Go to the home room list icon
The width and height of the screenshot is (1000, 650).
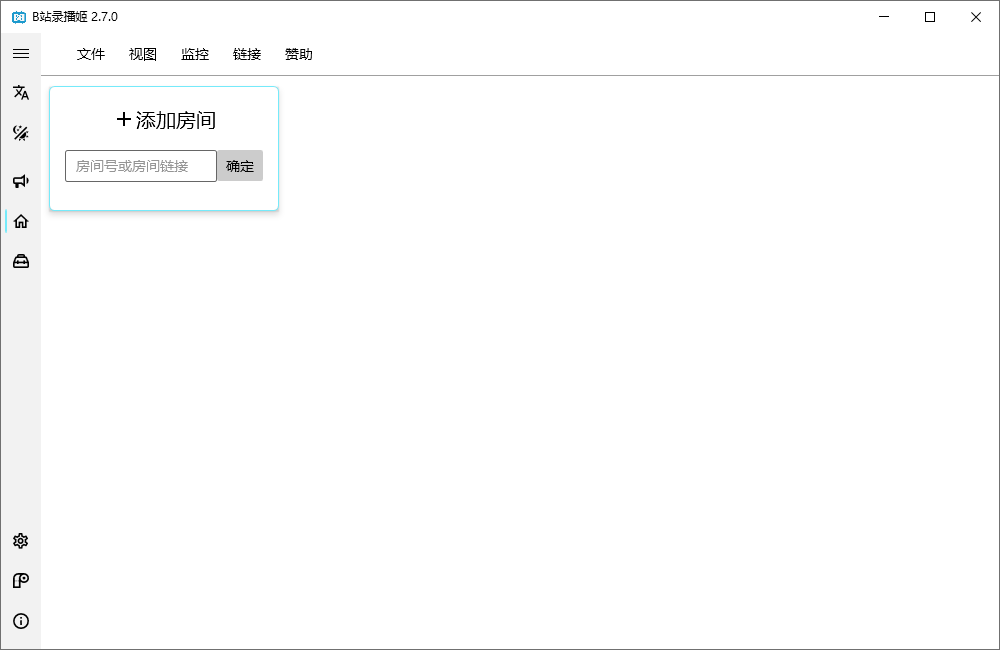[x=21, y=221]
